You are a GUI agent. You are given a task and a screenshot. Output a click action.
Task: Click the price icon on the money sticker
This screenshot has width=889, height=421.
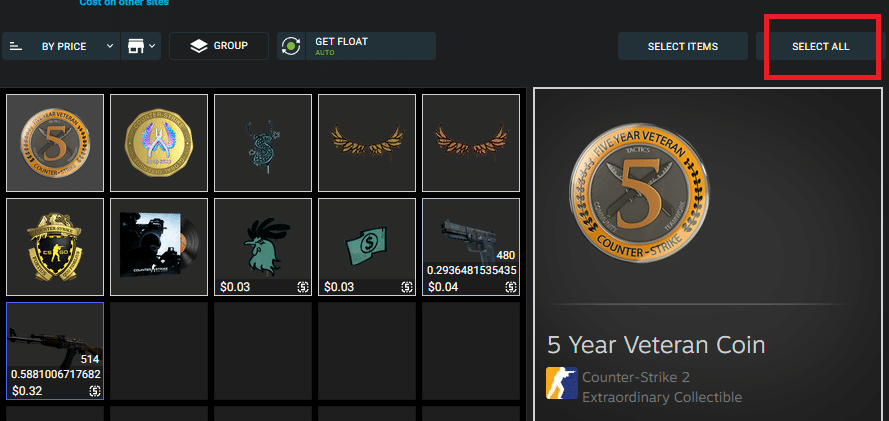coord(407,287)
